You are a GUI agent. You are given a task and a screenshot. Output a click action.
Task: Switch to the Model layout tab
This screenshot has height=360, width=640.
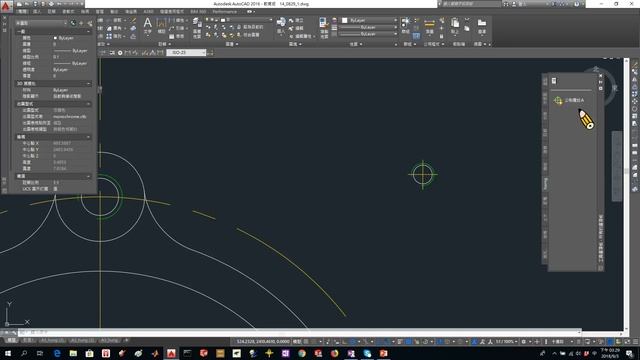(11, 340)
